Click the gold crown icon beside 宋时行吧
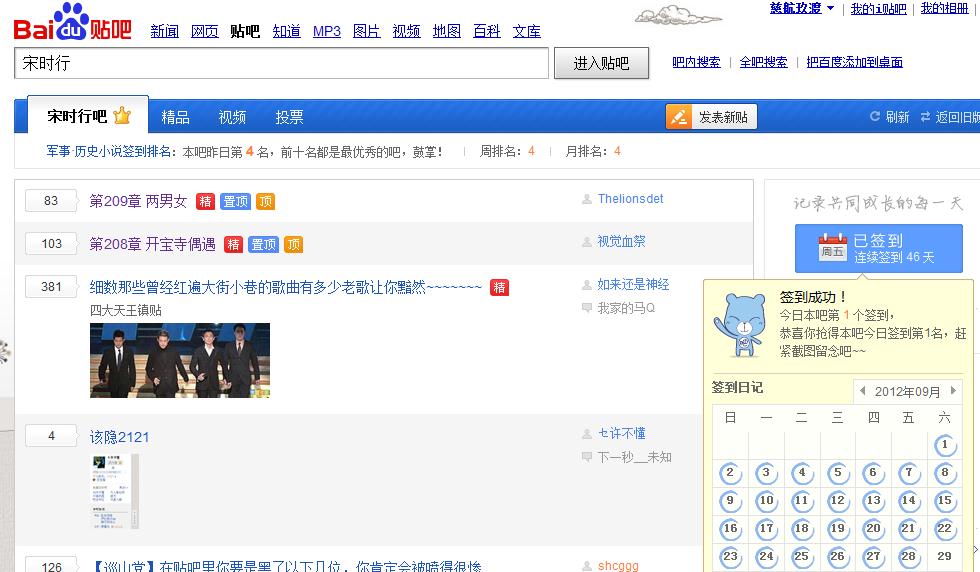Viewport: 980px width, 572px height. click(122, 115)
